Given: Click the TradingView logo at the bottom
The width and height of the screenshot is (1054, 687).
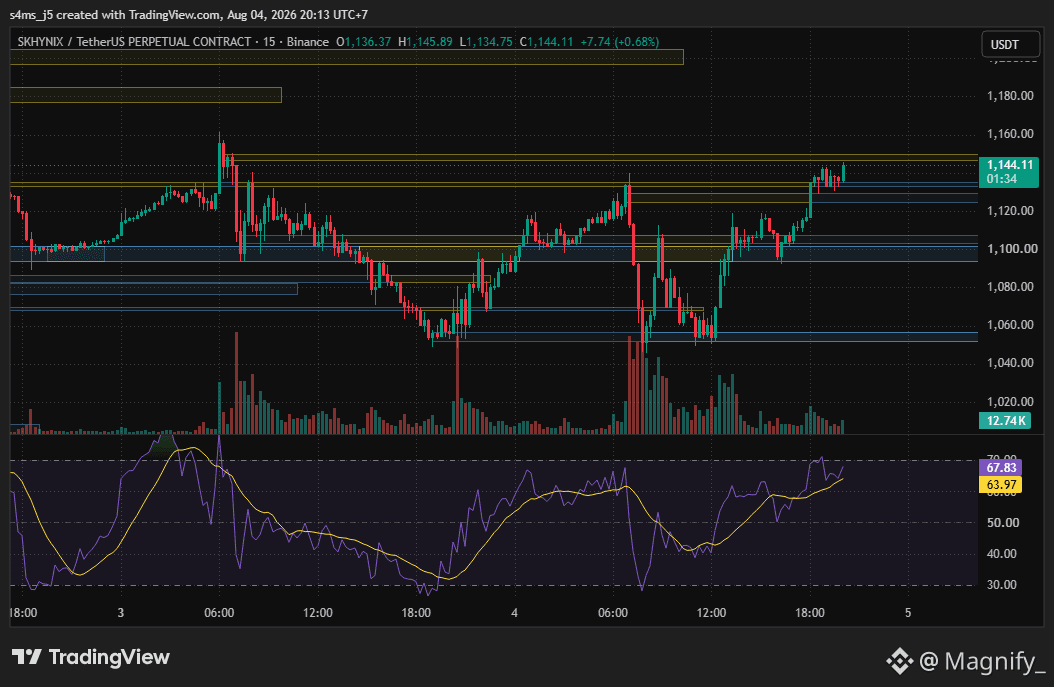Looking at the screenshot, I should click(x=91, y=657).
